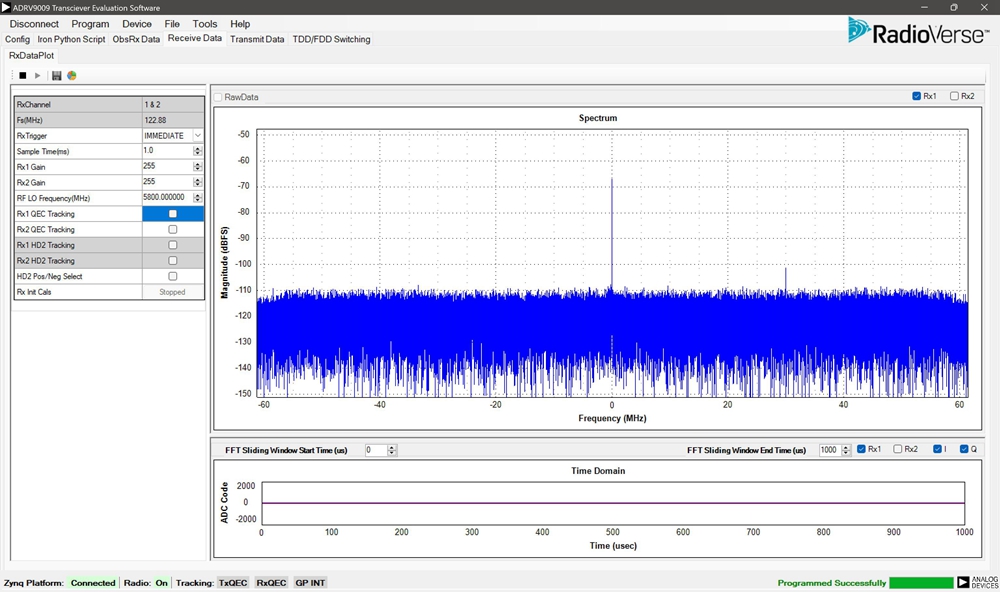
Task: Click the TxQEC tracking status indicator
Action: [x=233, y=583]
